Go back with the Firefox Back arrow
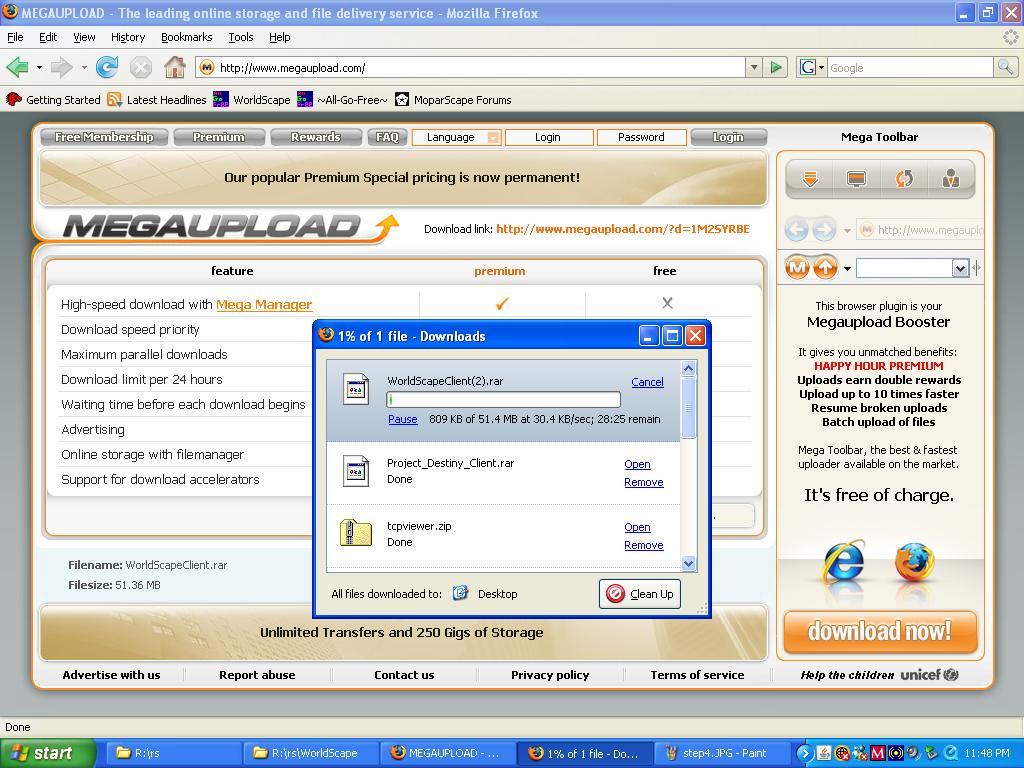The height and width of the screenshot is (768, 1024). coord(18,67)
